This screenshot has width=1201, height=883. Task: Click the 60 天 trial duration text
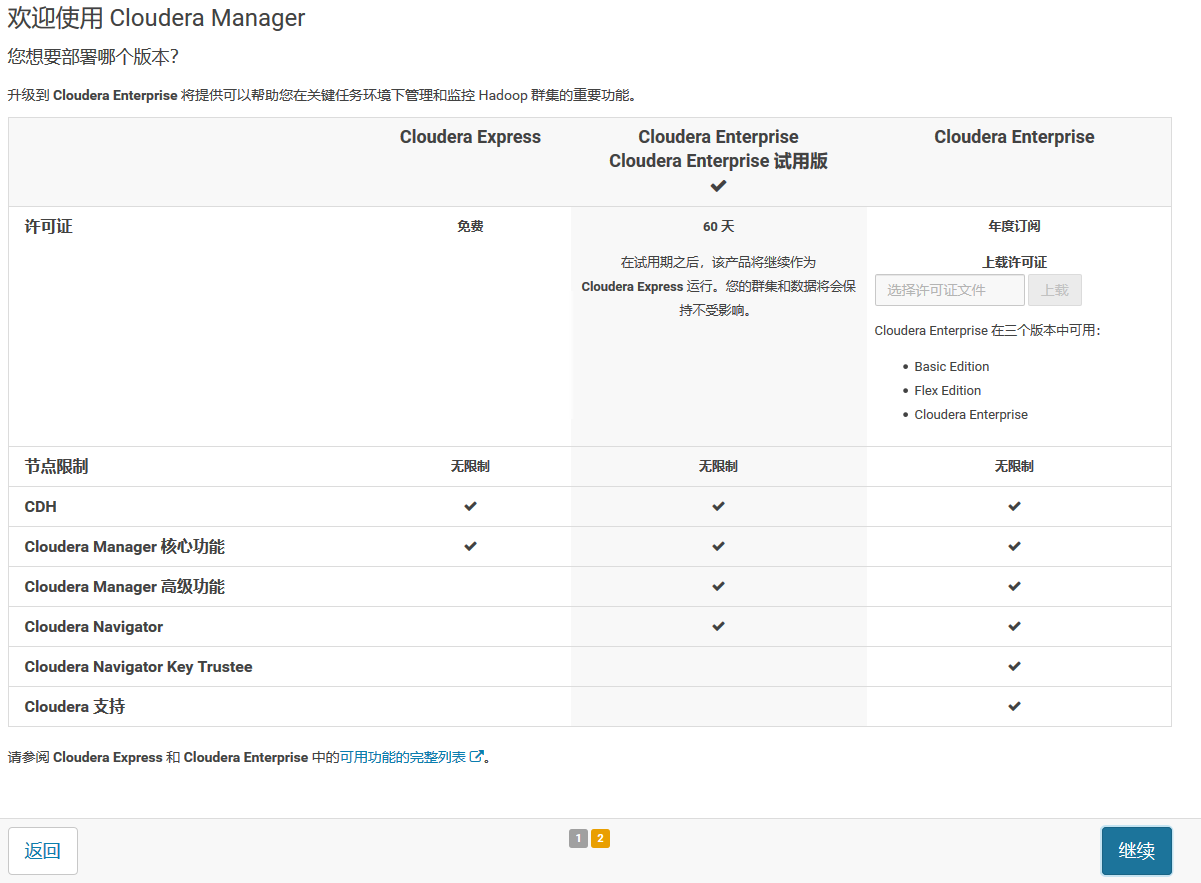(718, 227)
